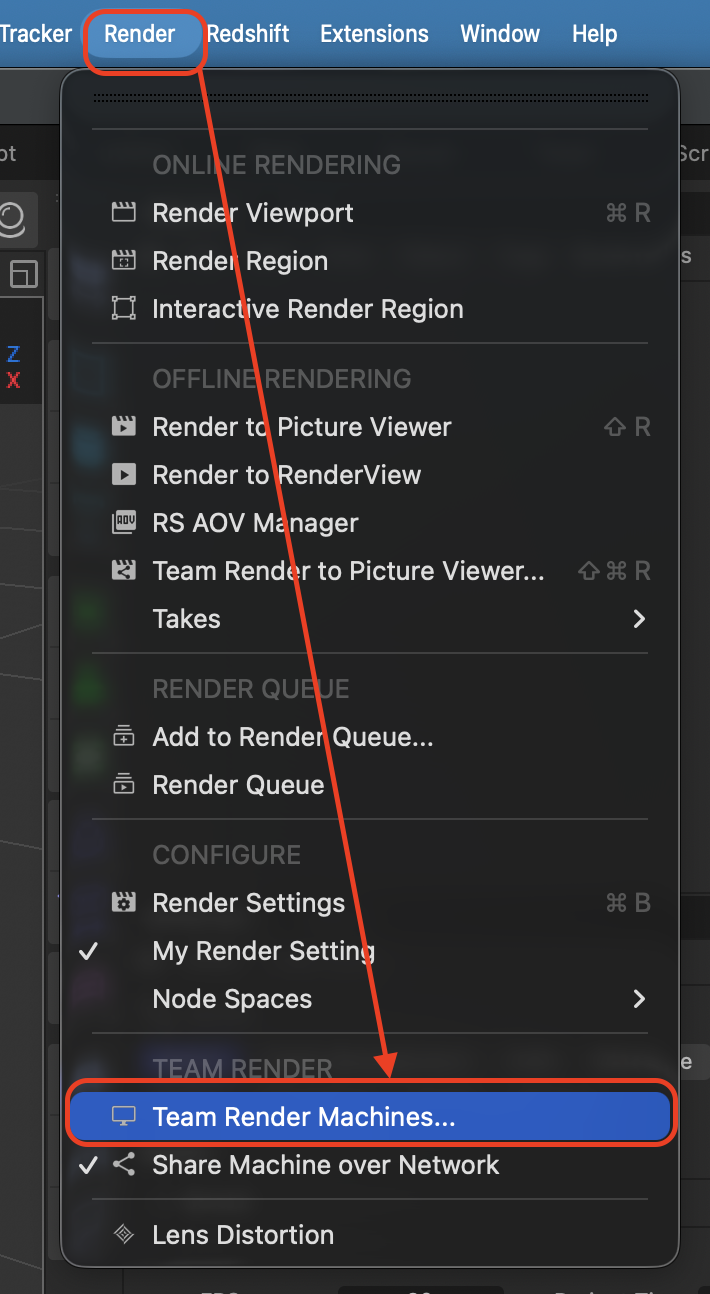
Task: Click the Lens Distortion icon
Action: pyautogui.click(x=124, y=1235)
